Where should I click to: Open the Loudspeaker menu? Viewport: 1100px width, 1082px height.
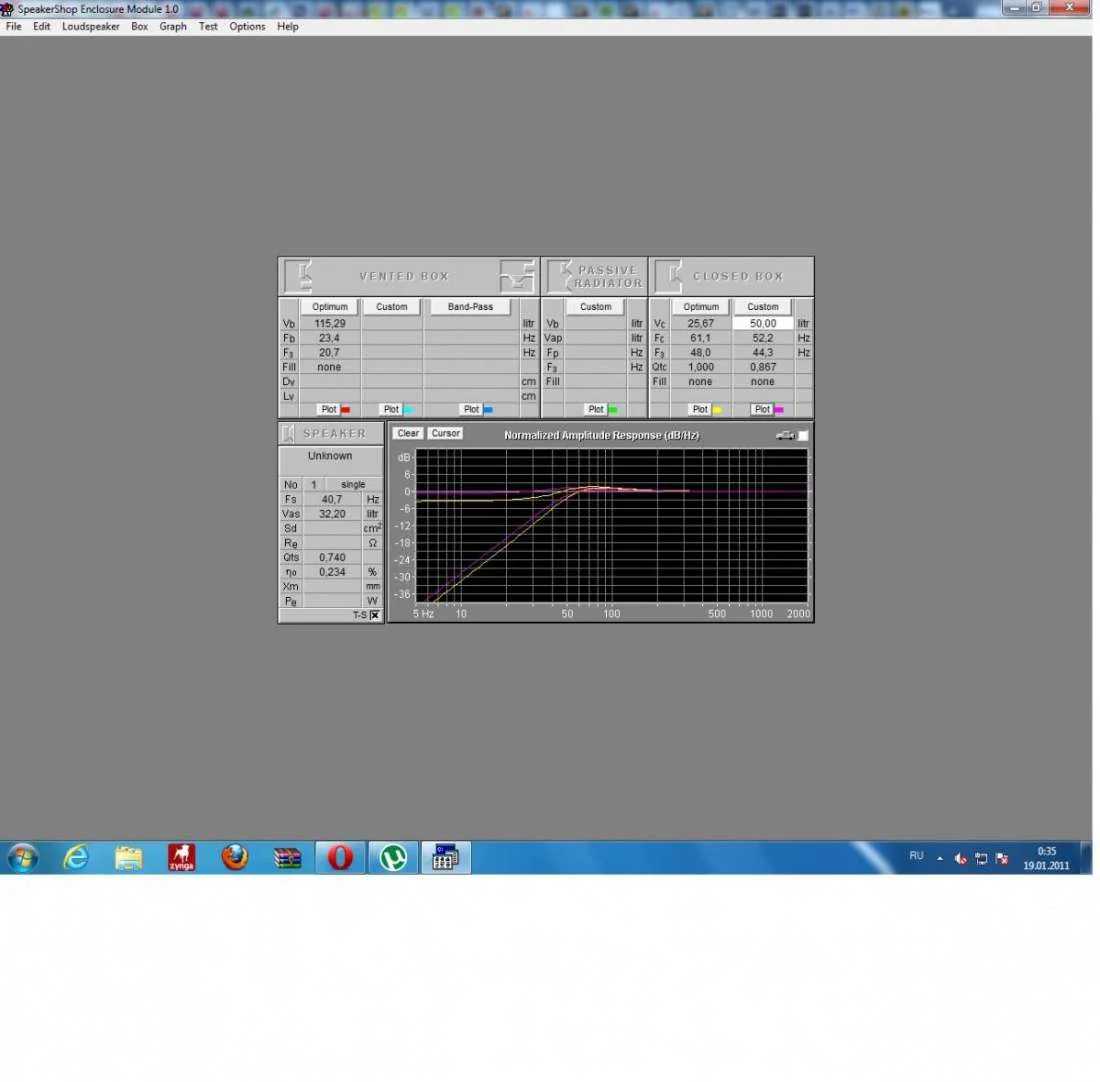90,26
